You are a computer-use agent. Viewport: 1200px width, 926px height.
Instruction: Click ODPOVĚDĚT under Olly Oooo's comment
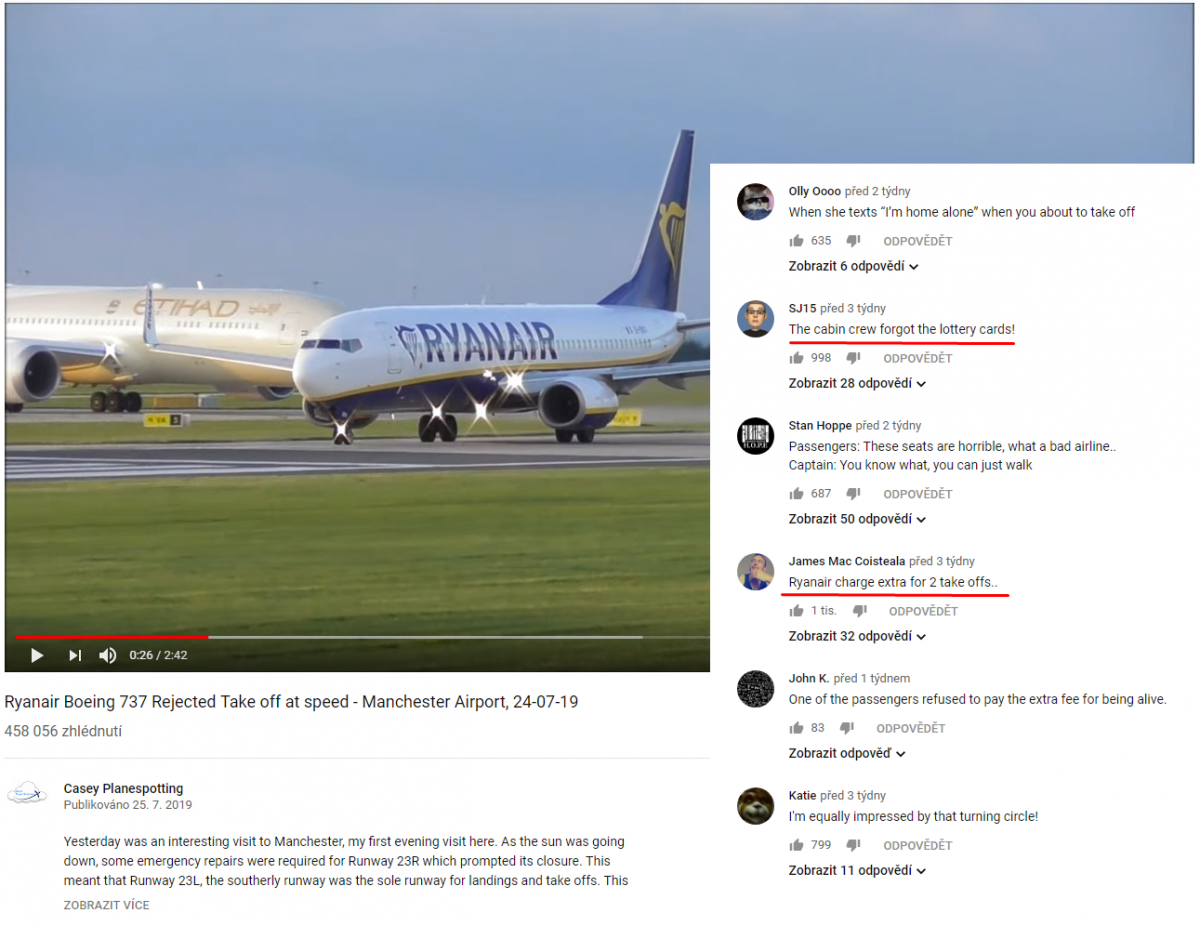coord(918,241)
